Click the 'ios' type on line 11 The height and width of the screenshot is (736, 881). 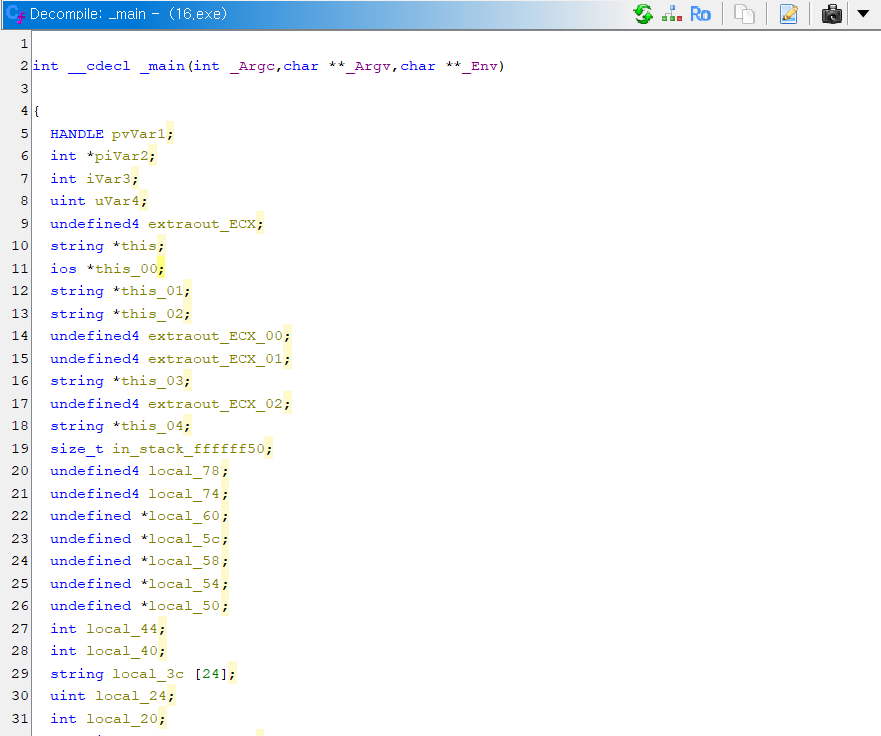(x=63, y=269)
